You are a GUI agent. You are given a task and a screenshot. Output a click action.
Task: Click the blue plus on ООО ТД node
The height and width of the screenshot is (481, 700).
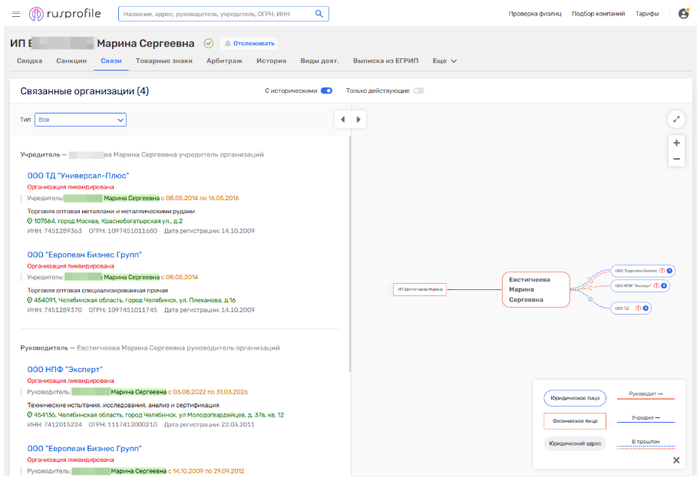tap(646, 308)
